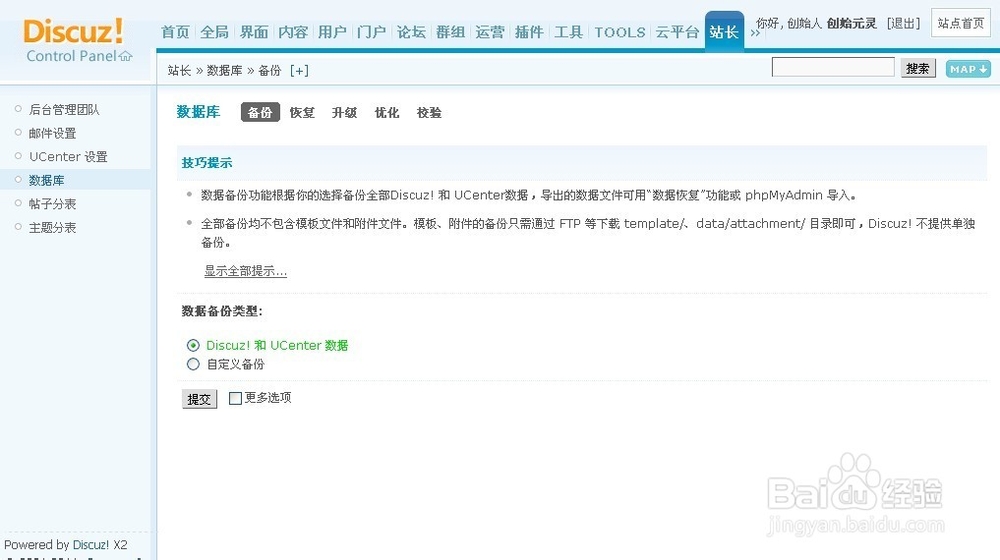Open the 论坛 top menu
The width and height of the screenshot is (1000, 560).
(411, 32)
